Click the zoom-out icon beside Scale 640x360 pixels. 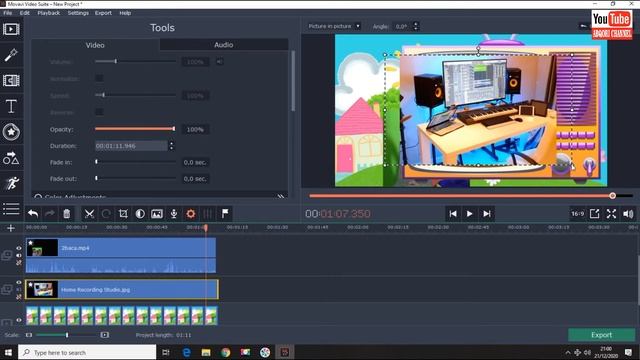click(29, 335)
